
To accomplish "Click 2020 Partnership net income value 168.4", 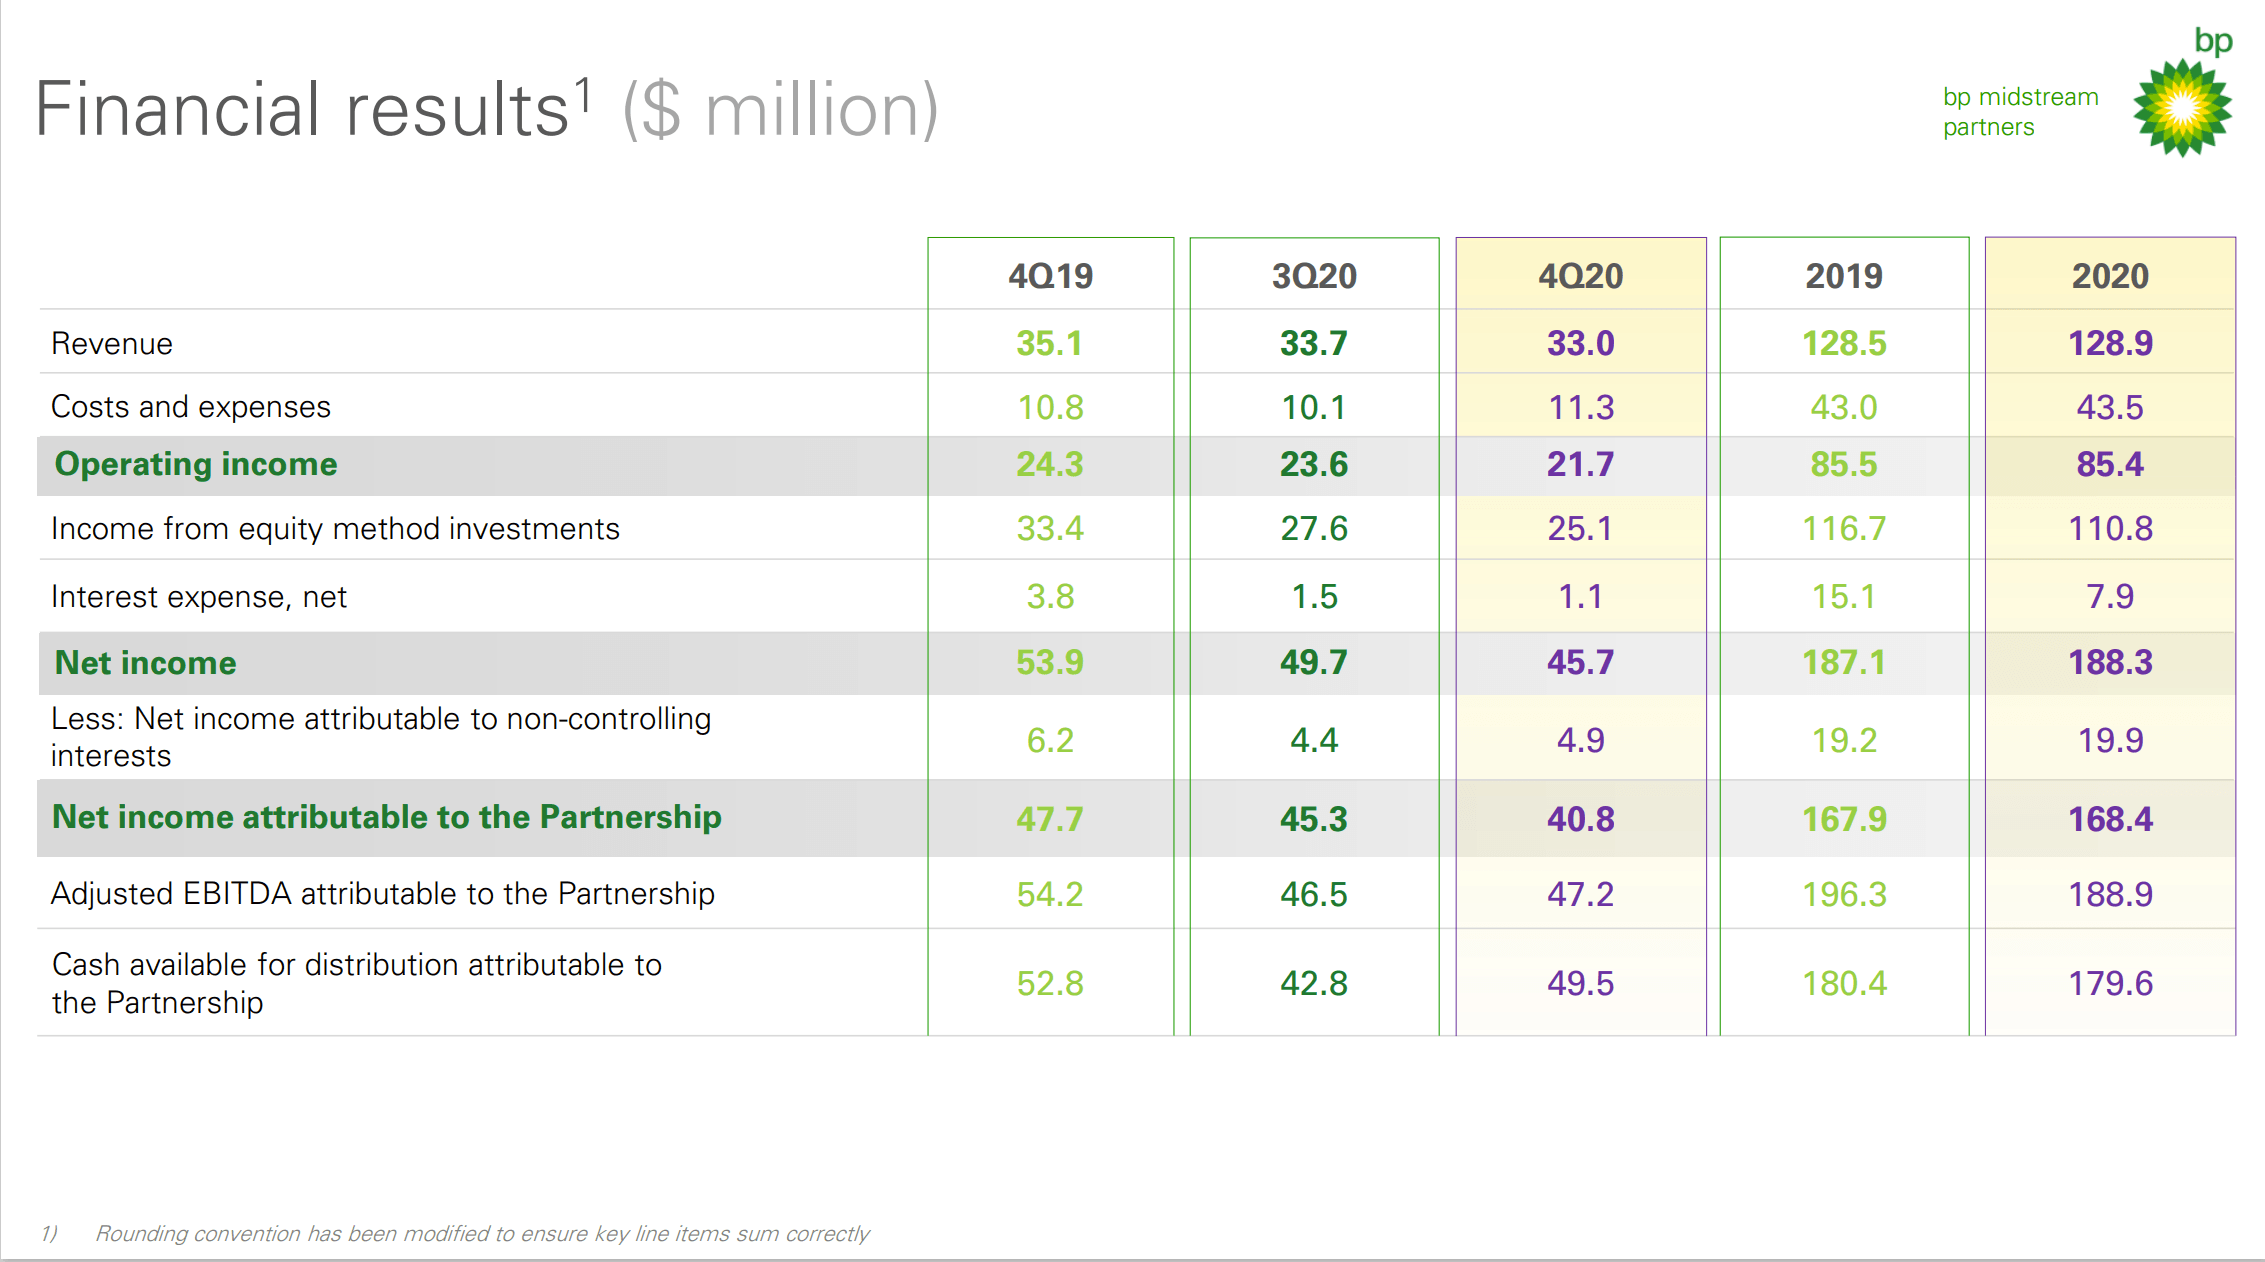I will coord(2110,820).
